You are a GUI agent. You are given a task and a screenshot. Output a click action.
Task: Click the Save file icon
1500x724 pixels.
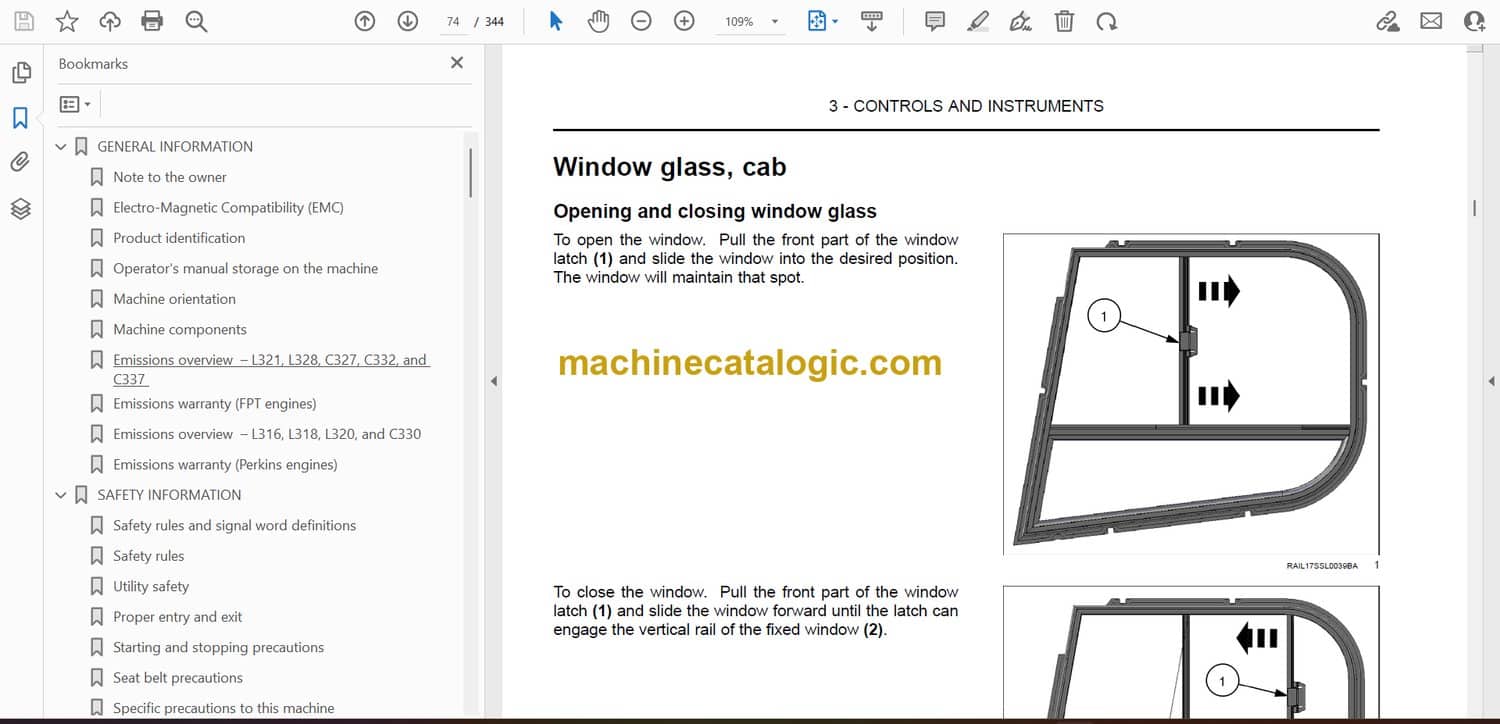(24, 21)
